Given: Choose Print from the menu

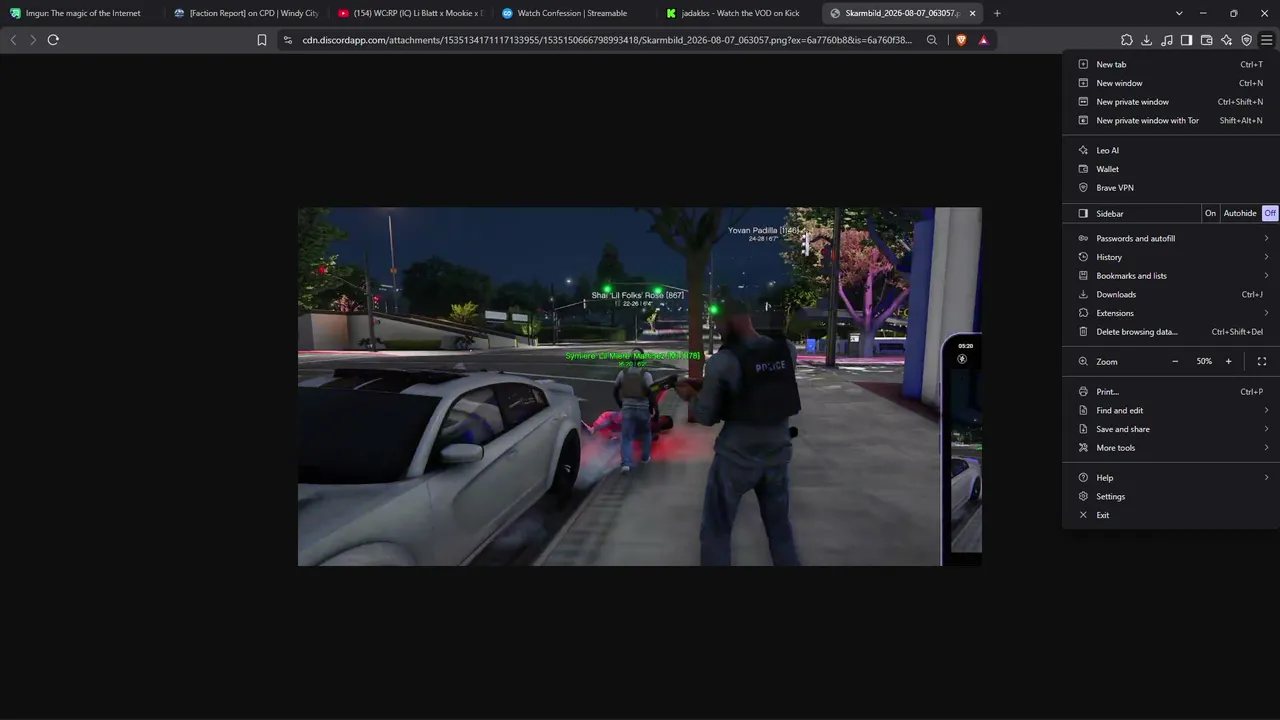Looking at the screenshot, I should 1171,392.
